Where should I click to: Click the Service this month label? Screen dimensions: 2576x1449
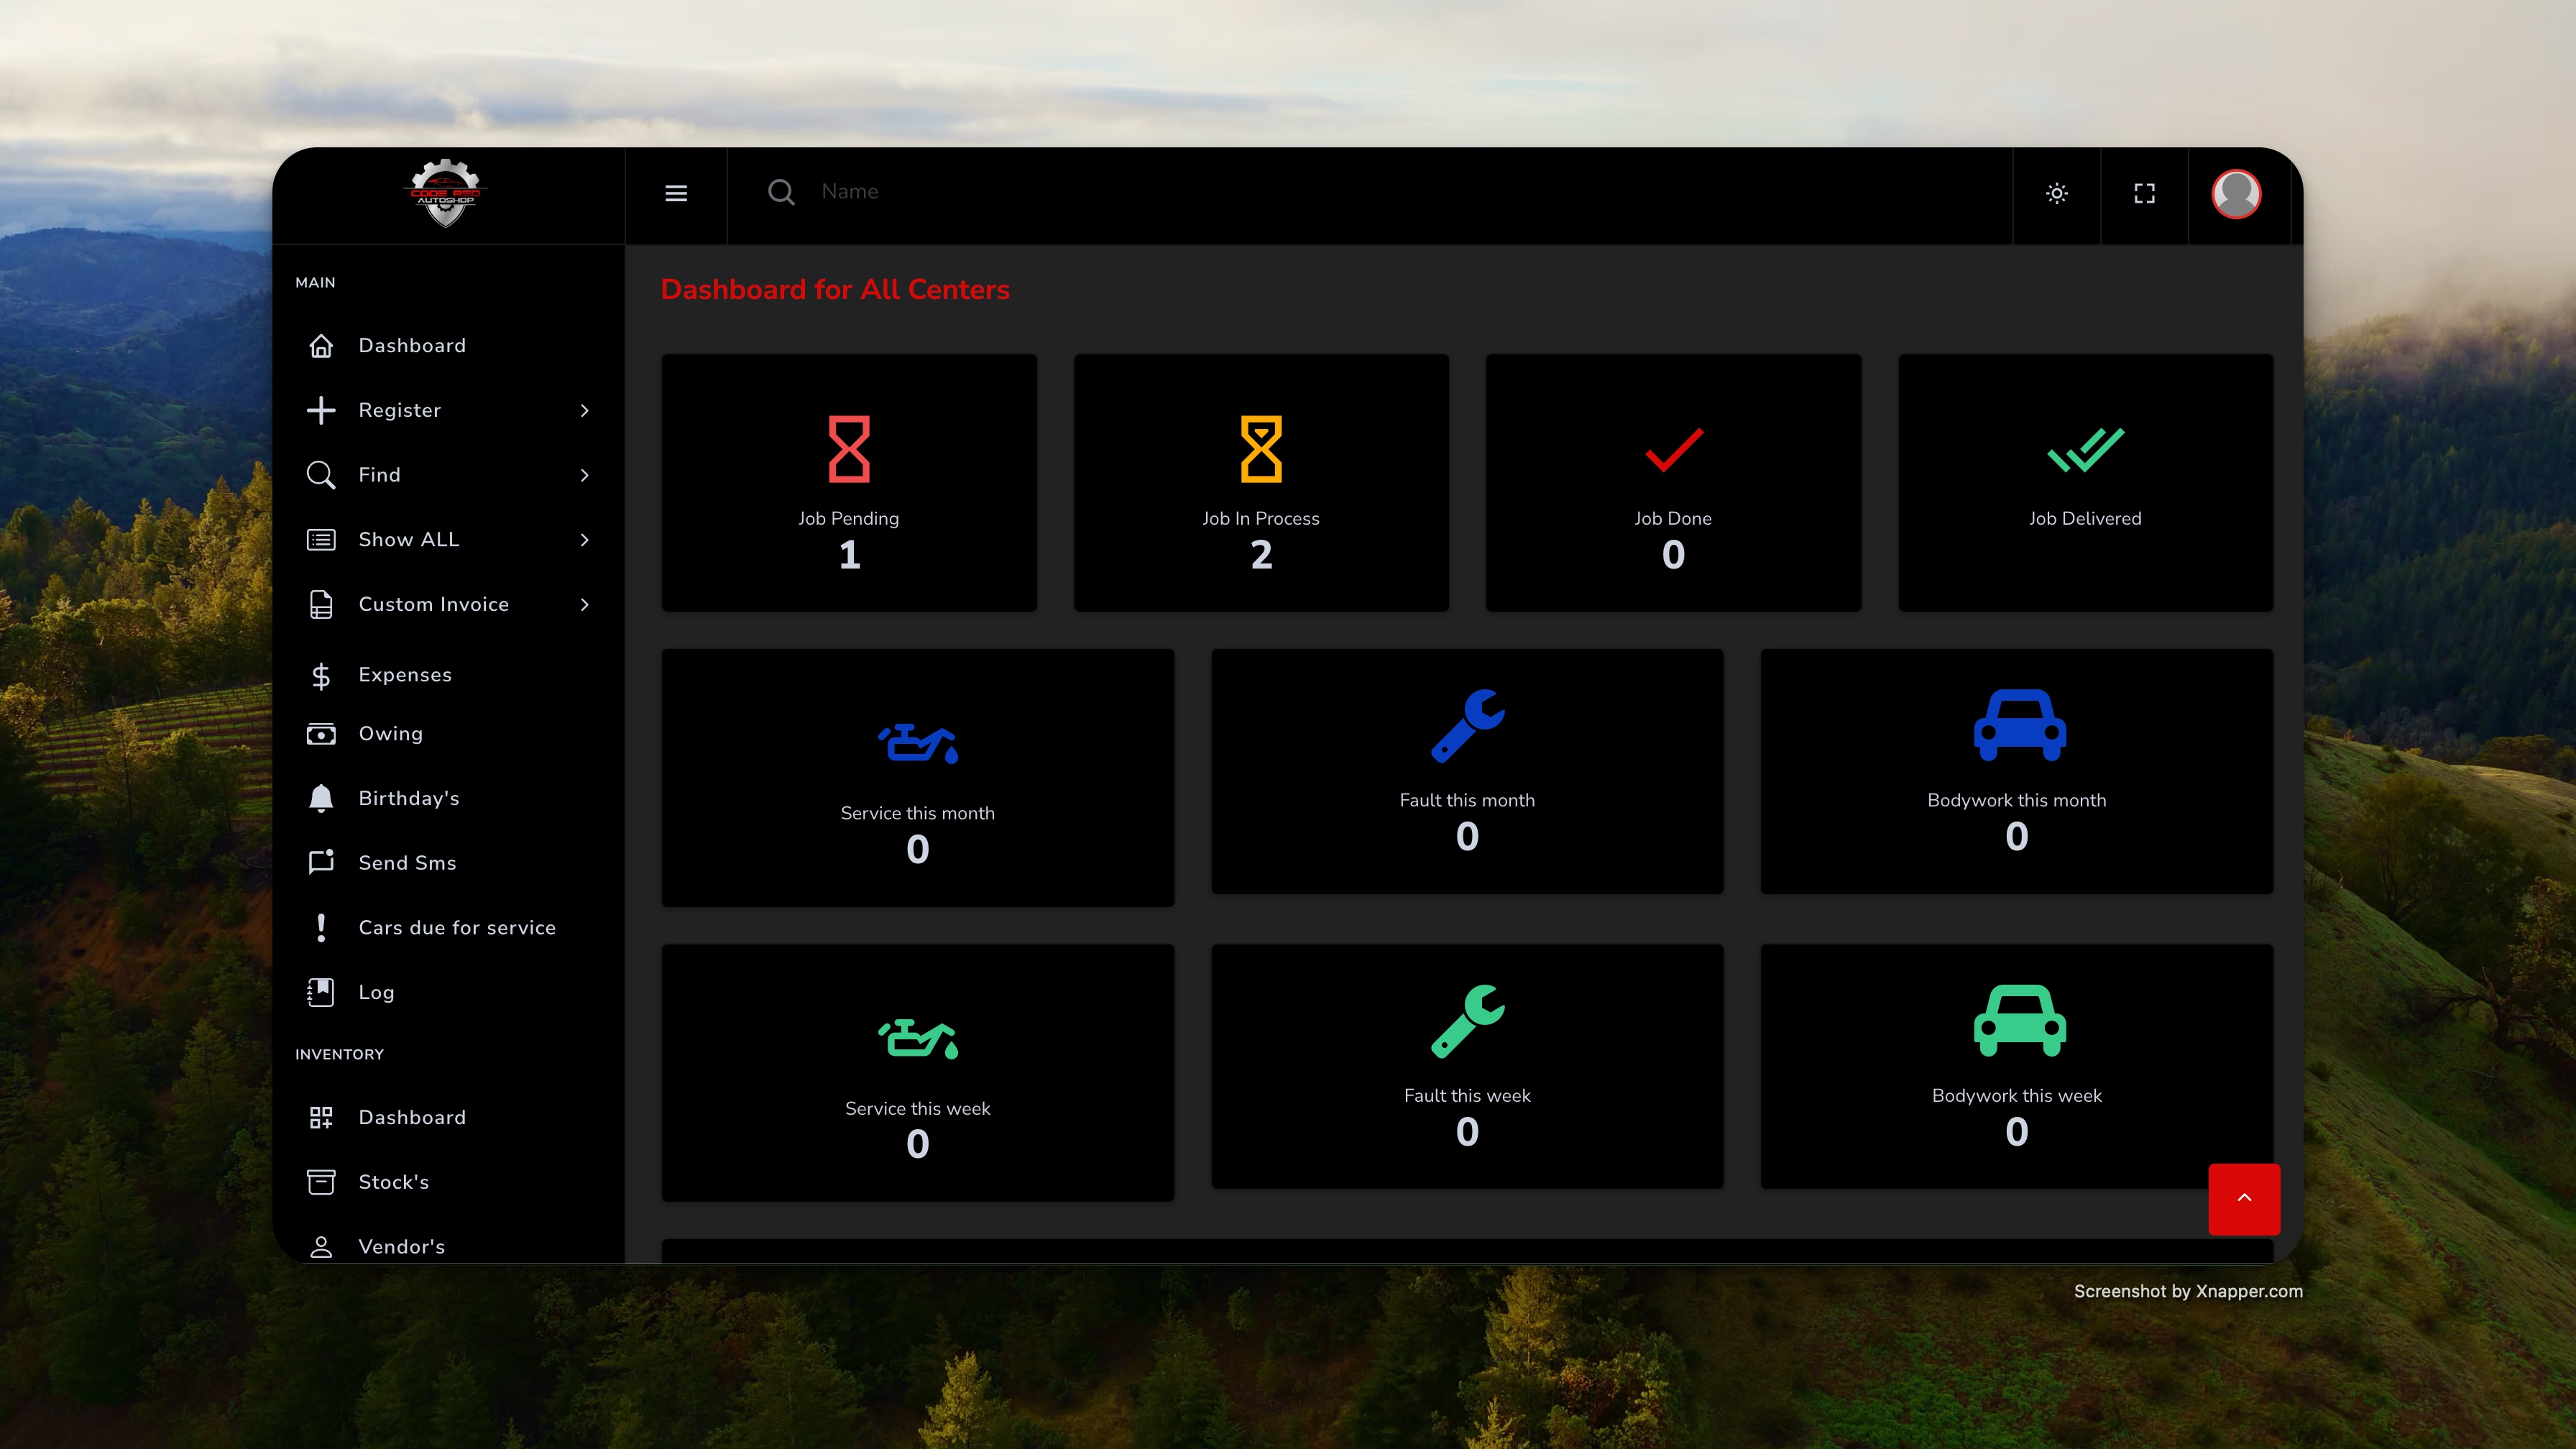[918, 813]
